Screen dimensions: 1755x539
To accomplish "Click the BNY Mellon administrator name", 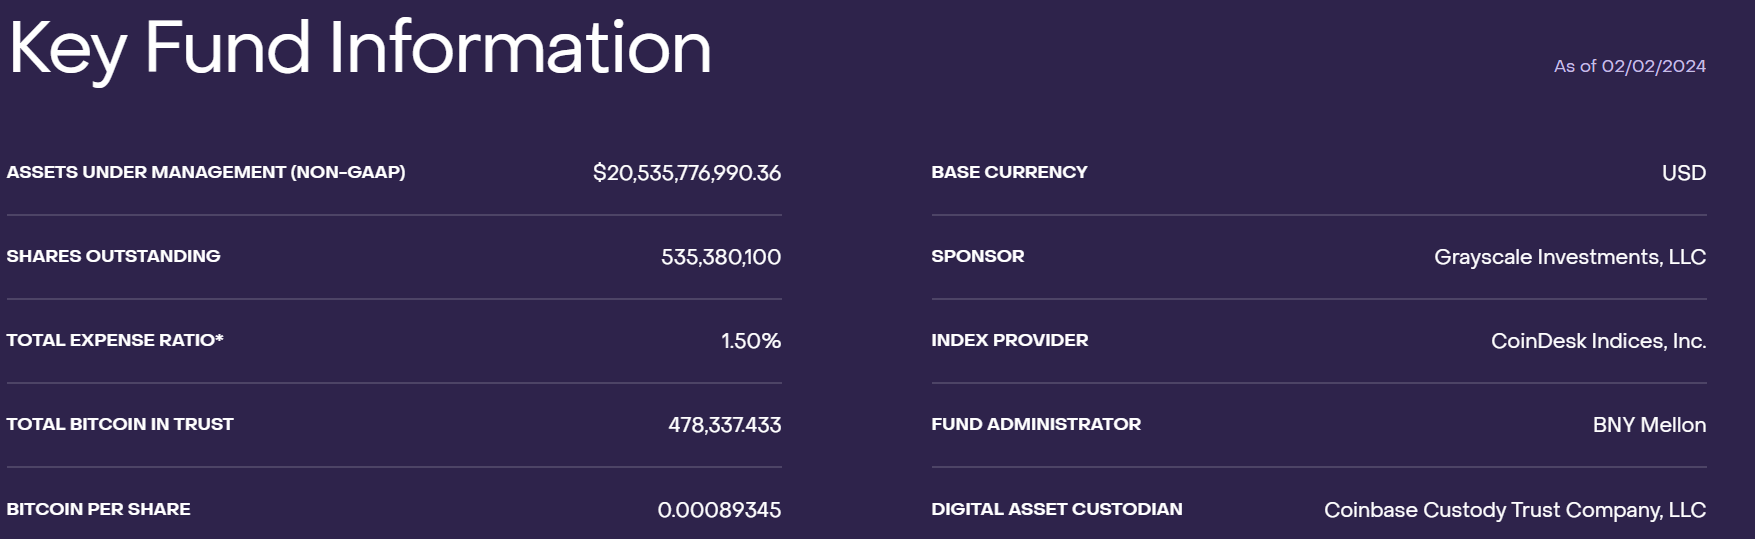I will [x=1649, y=425].
